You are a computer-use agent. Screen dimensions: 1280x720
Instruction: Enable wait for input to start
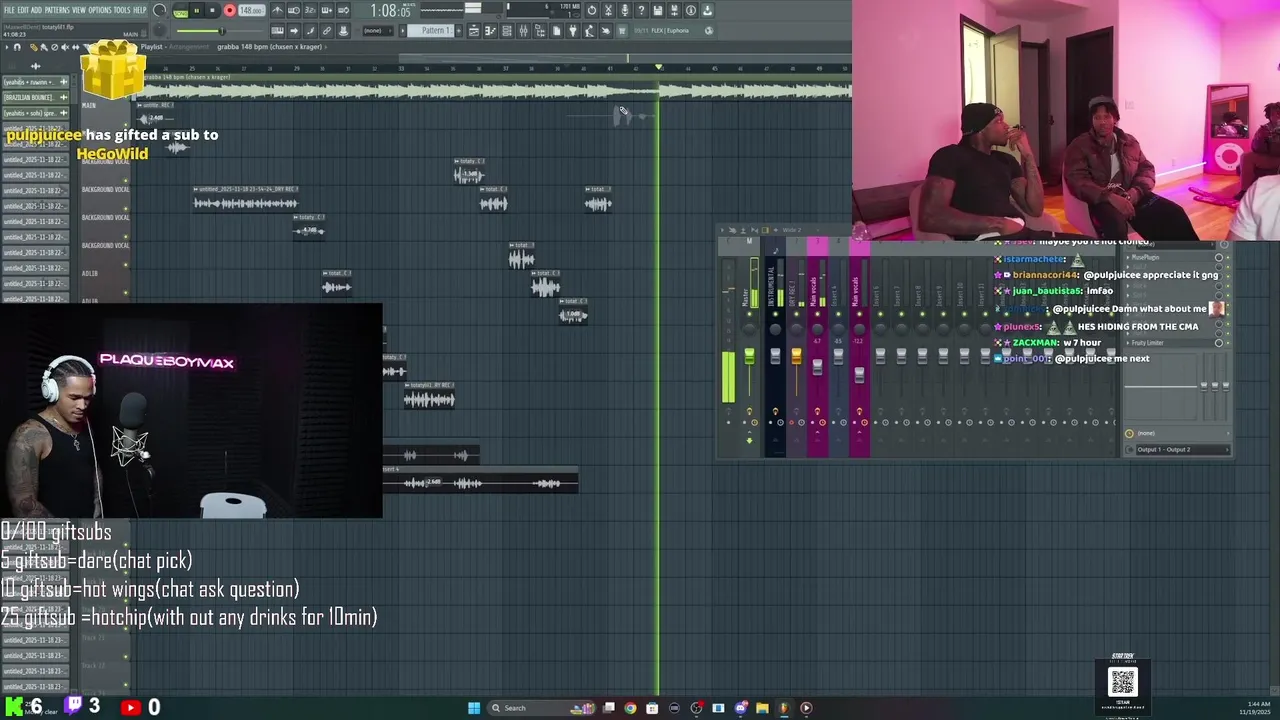click(x=294, y=10)
